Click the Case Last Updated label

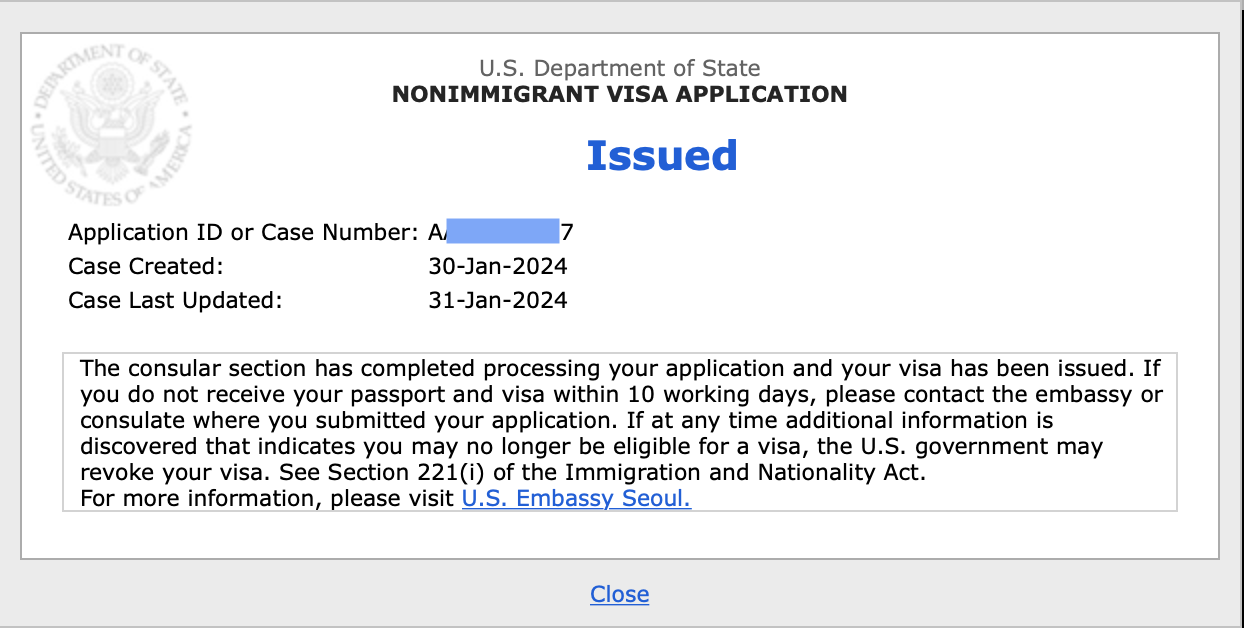click(175, 300)
